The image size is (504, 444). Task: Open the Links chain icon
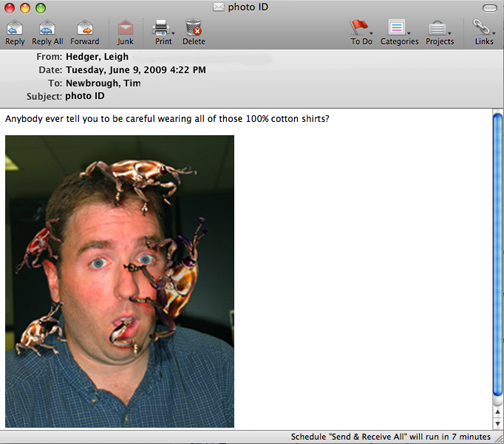point(481,27)
